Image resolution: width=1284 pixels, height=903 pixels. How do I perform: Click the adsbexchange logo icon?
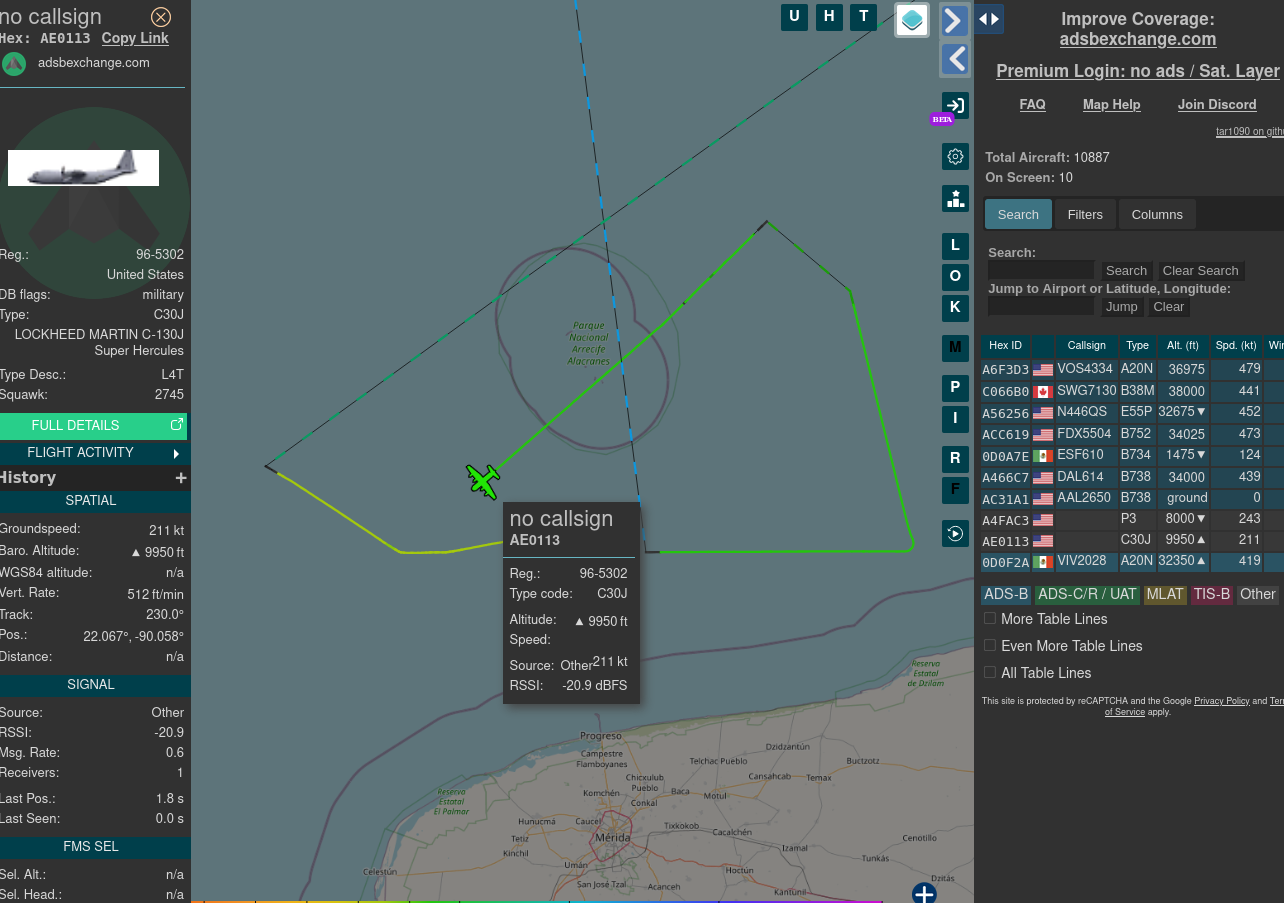(x=14, y=64)
